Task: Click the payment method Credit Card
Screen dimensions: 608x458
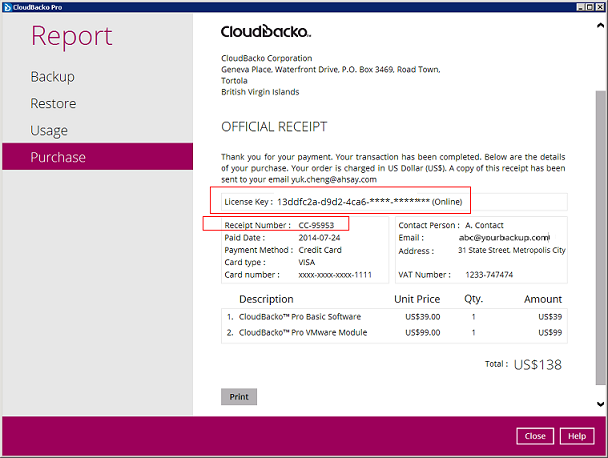Action: coord(320,250)
